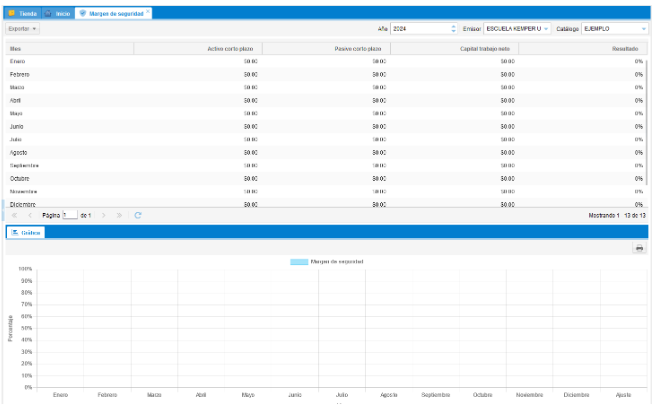Go to previous page icon

tap(31, 215)
